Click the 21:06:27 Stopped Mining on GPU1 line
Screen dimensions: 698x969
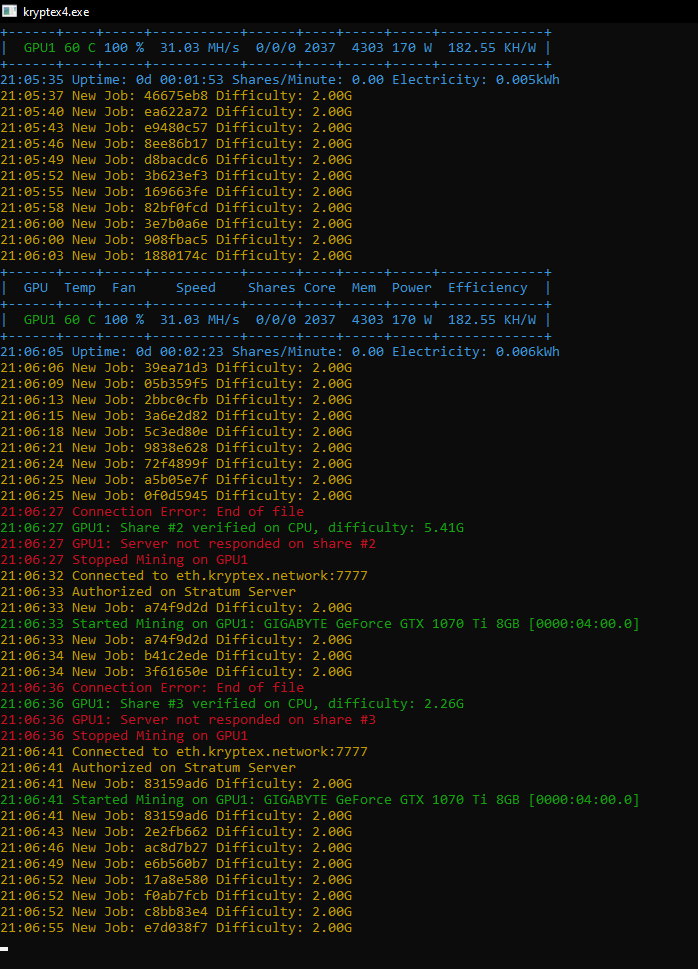click(124, 560)
